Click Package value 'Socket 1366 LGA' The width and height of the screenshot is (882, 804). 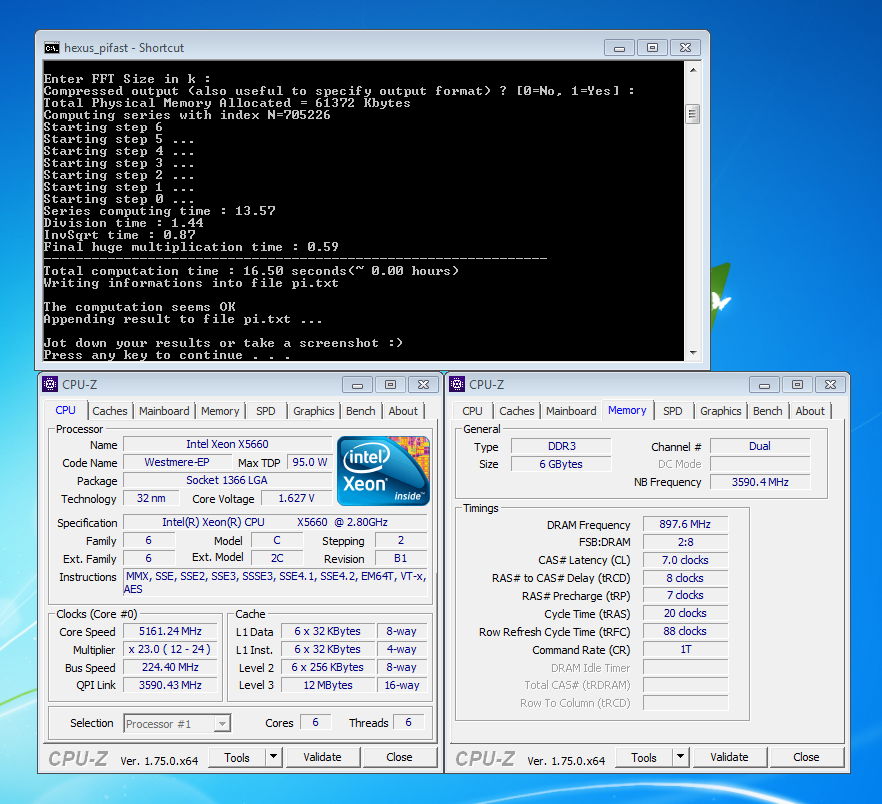pyautogui.click(x=227, y=480)
